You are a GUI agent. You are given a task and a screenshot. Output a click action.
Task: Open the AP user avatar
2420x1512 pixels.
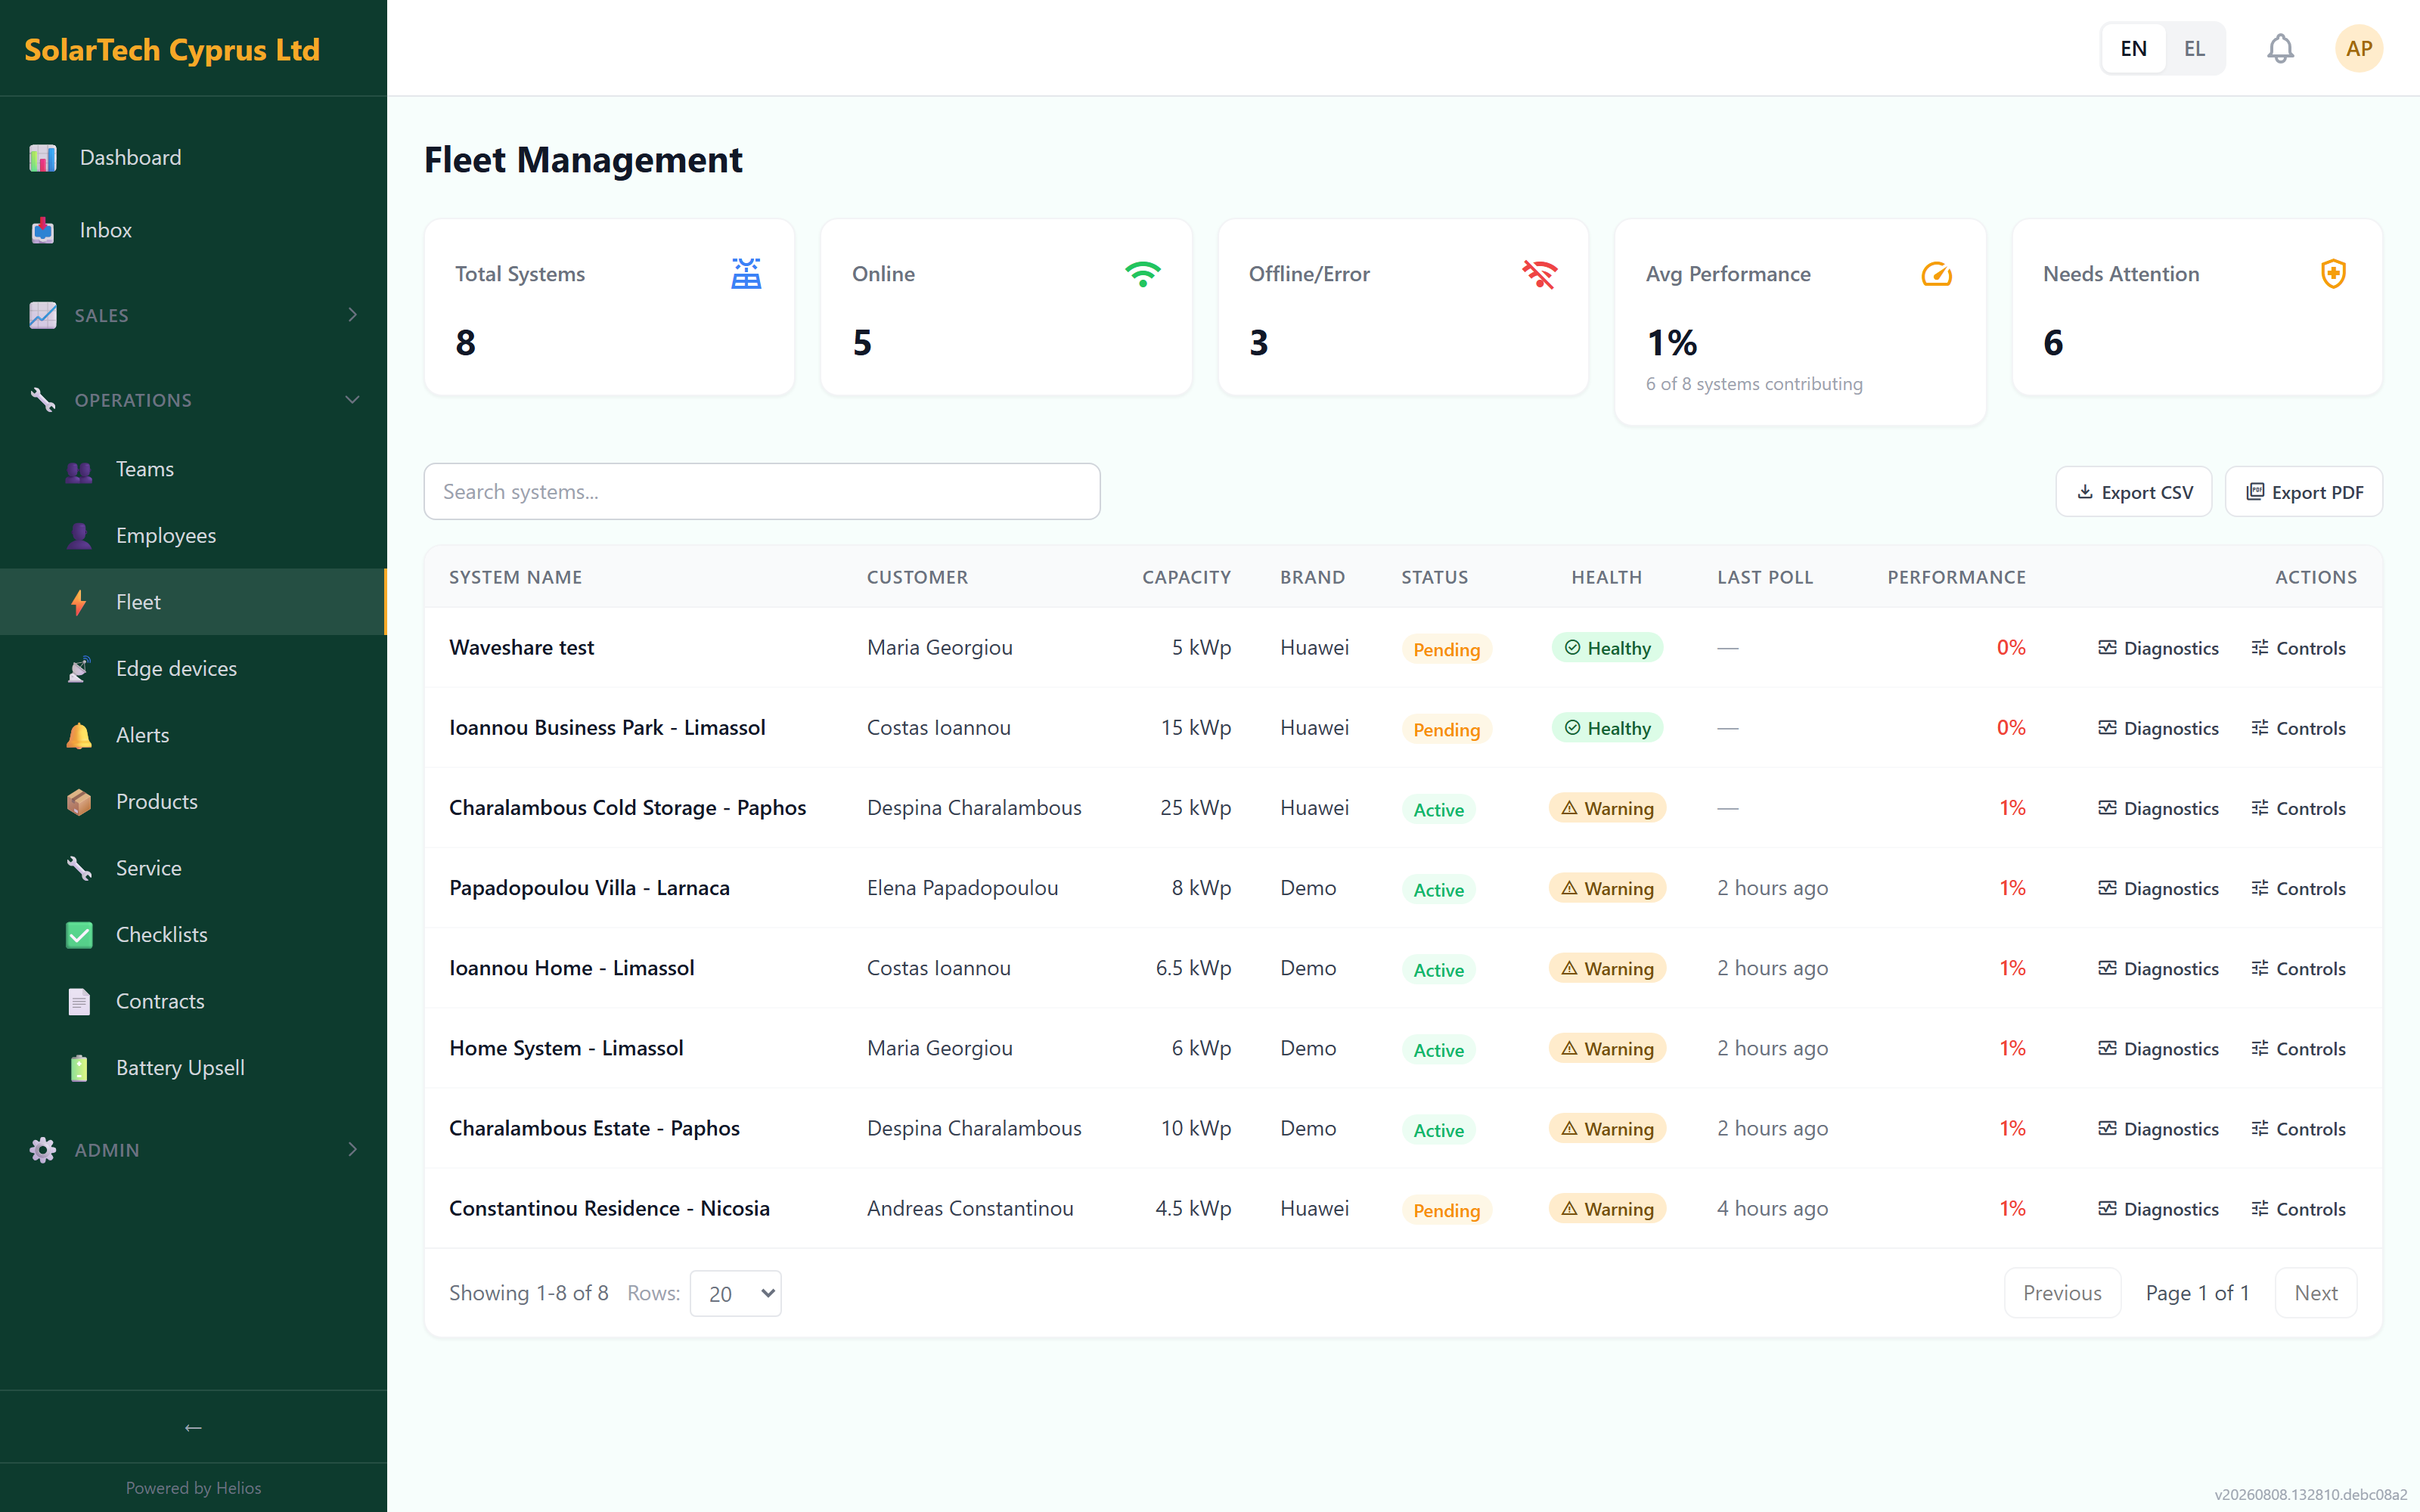pos(2358,48)
